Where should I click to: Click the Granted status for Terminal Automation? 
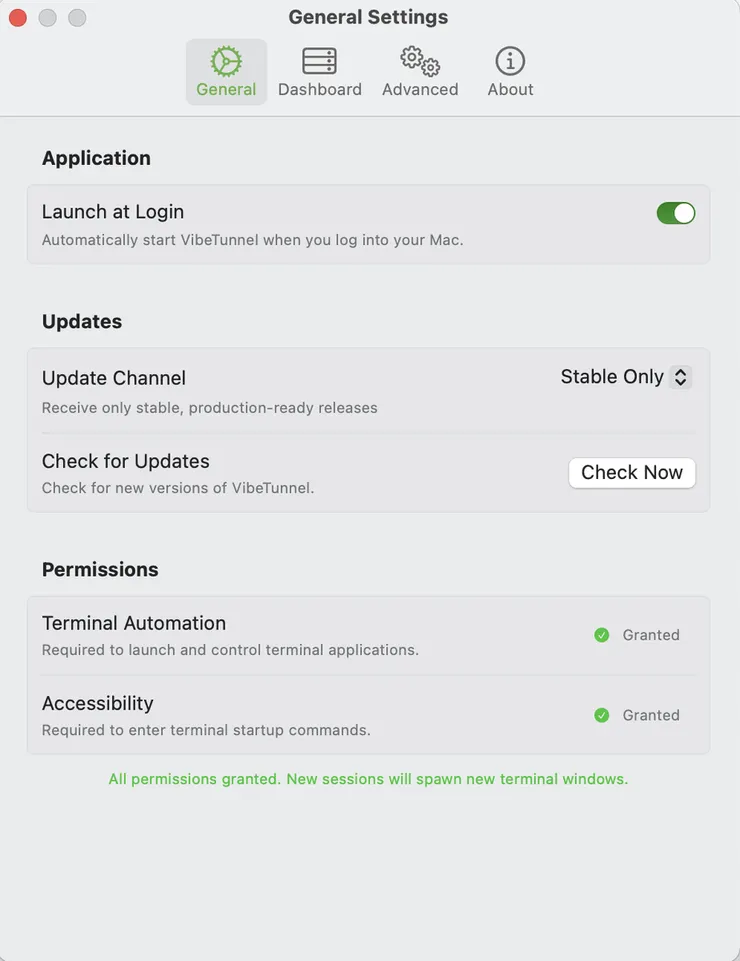click(x=651, y=635)
